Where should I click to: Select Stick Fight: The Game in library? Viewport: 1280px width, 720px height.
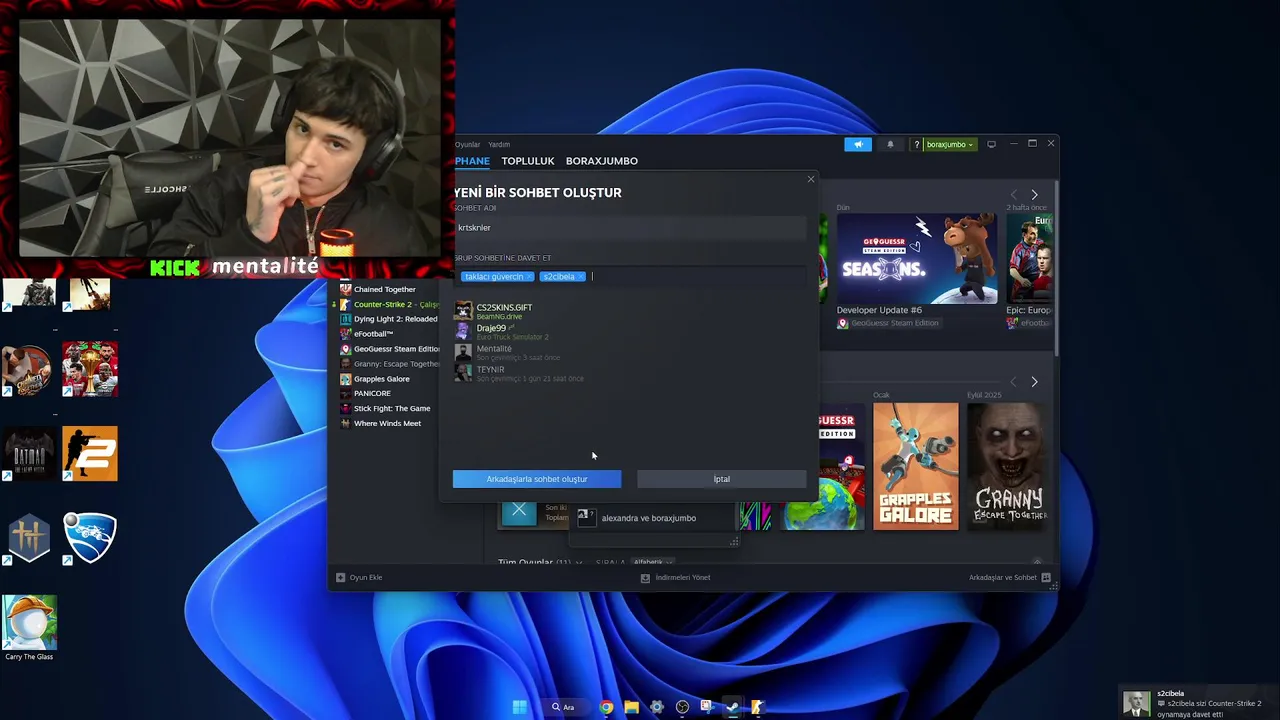[385, 408]
